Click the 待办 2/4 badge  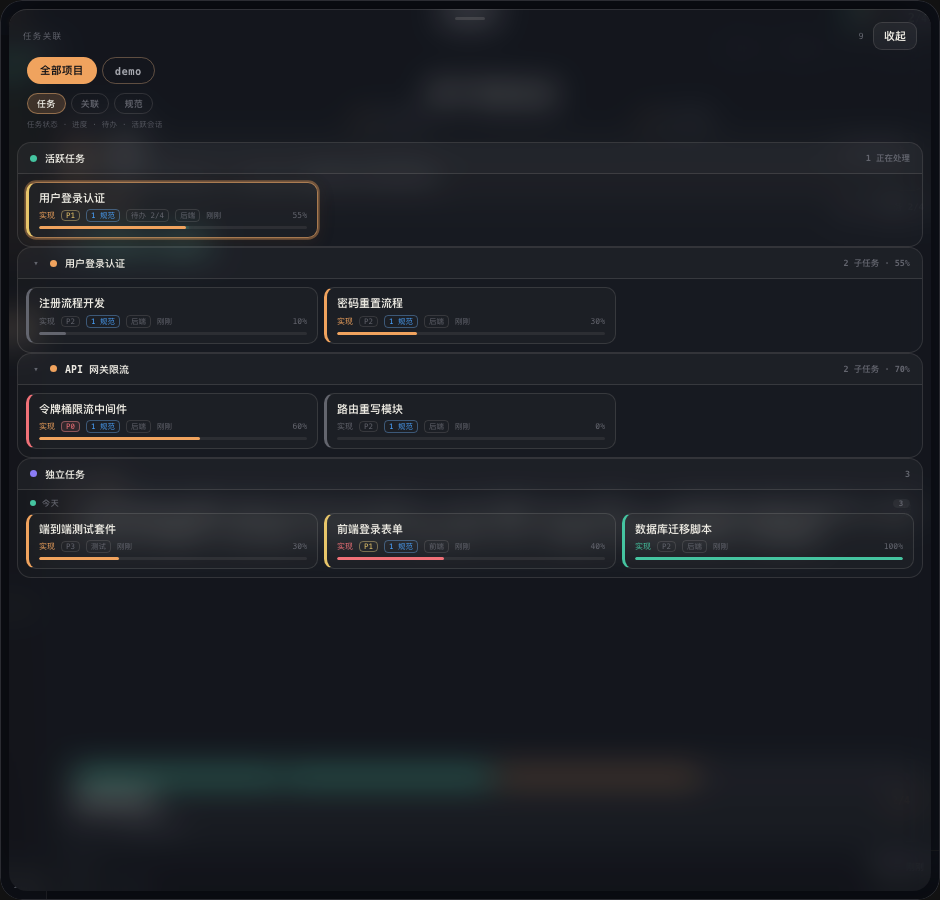coord(147,215)
